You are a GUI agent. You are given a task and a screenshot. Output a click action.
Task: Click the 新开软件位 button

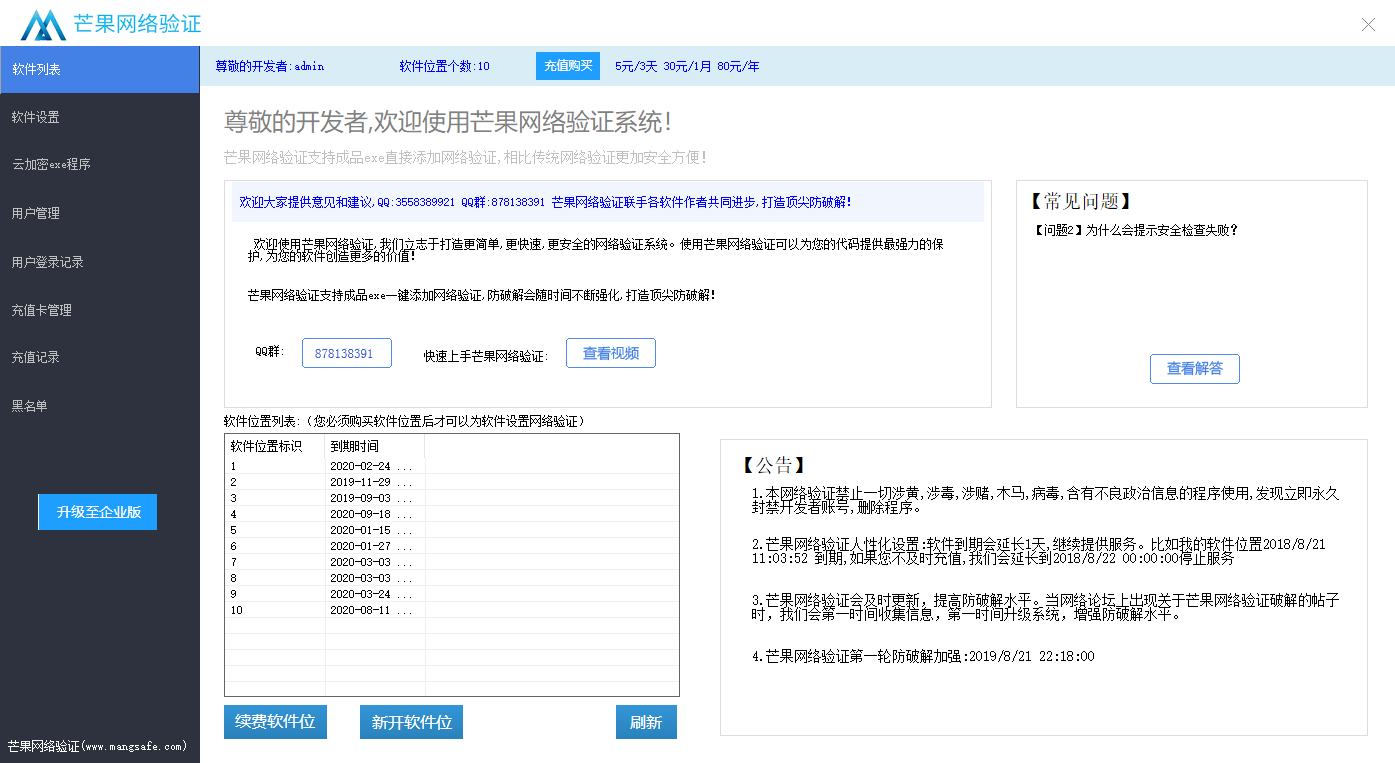tap(411, 722)
